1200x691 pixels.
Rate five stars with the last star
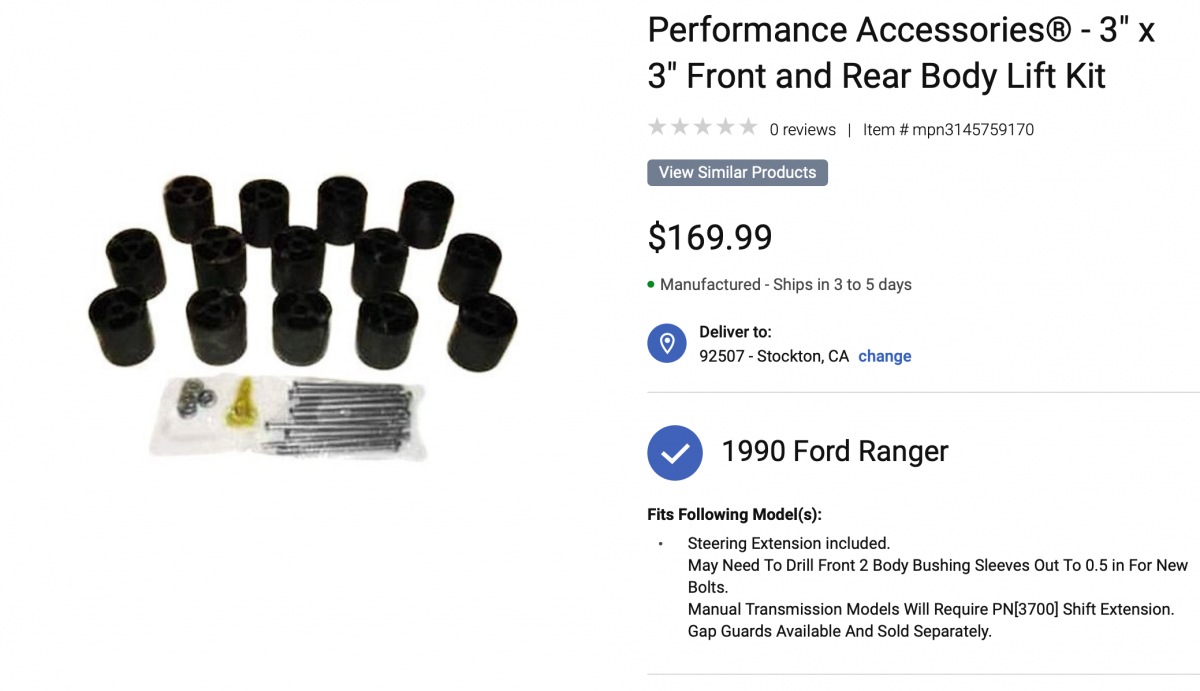coord(749,127)
